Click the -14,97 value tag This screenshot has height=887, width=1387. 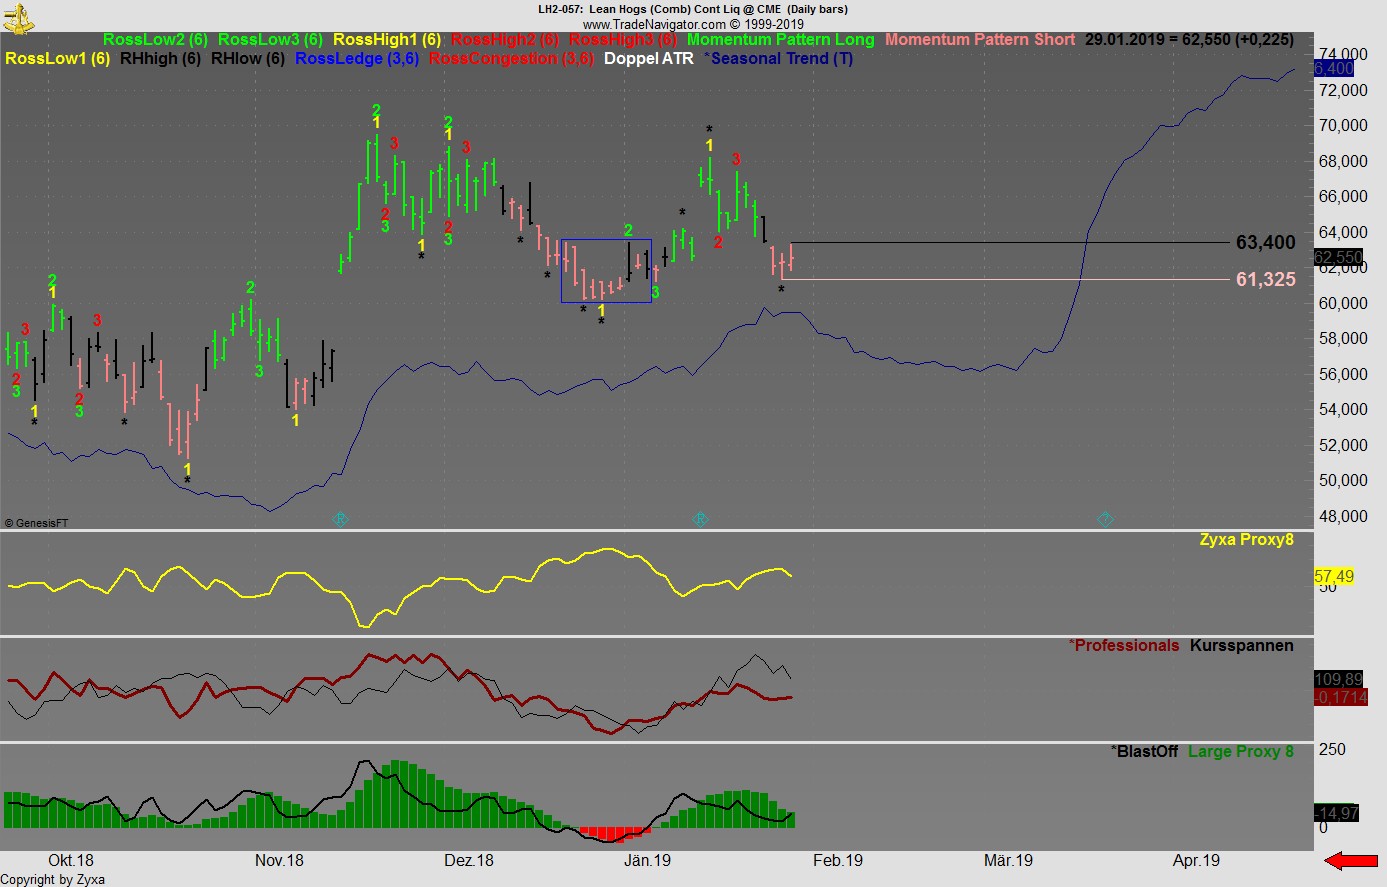(1337, 814)
